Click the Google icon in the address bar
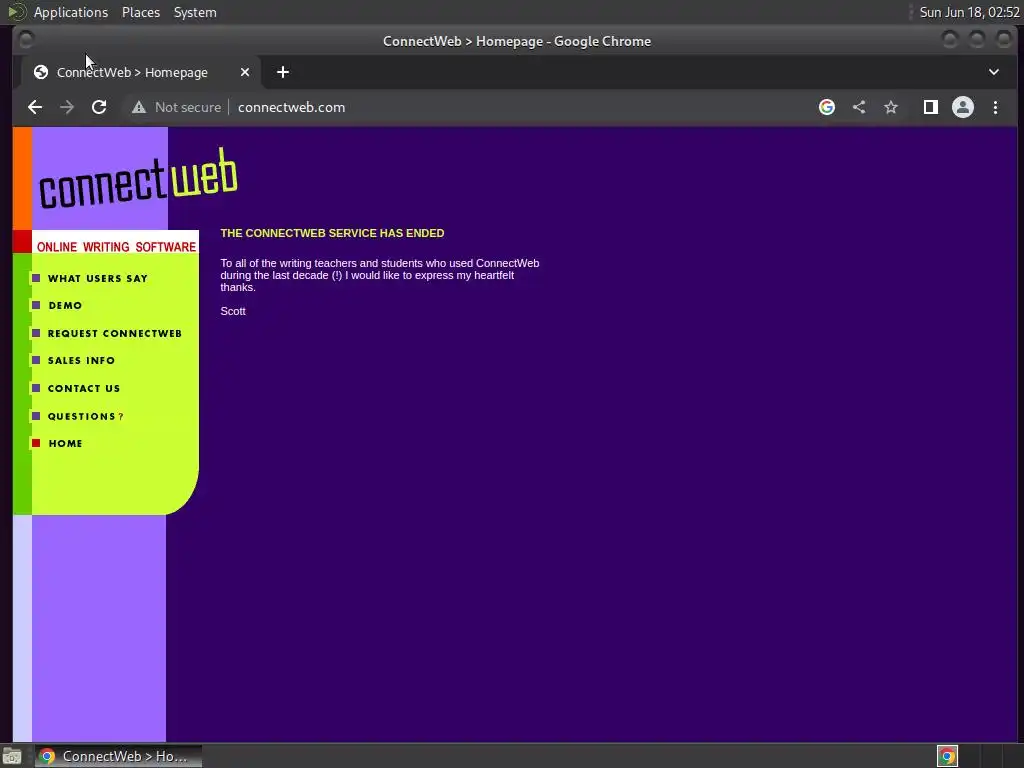Image resolution: width=1024 pixels, height=768 pixels. [827, 107]
